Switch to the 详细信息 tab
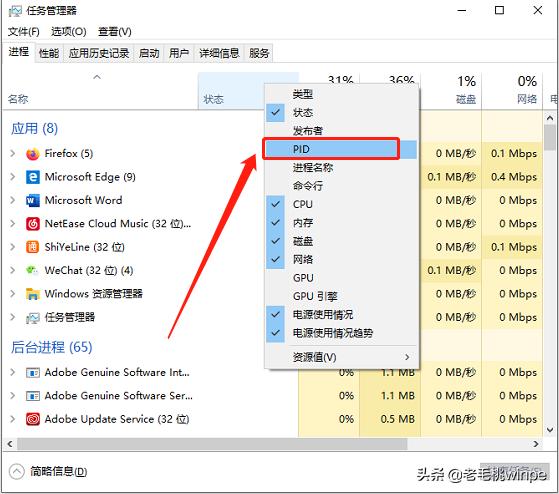This screenshot has width=559, height=494. tap(219, 53)
